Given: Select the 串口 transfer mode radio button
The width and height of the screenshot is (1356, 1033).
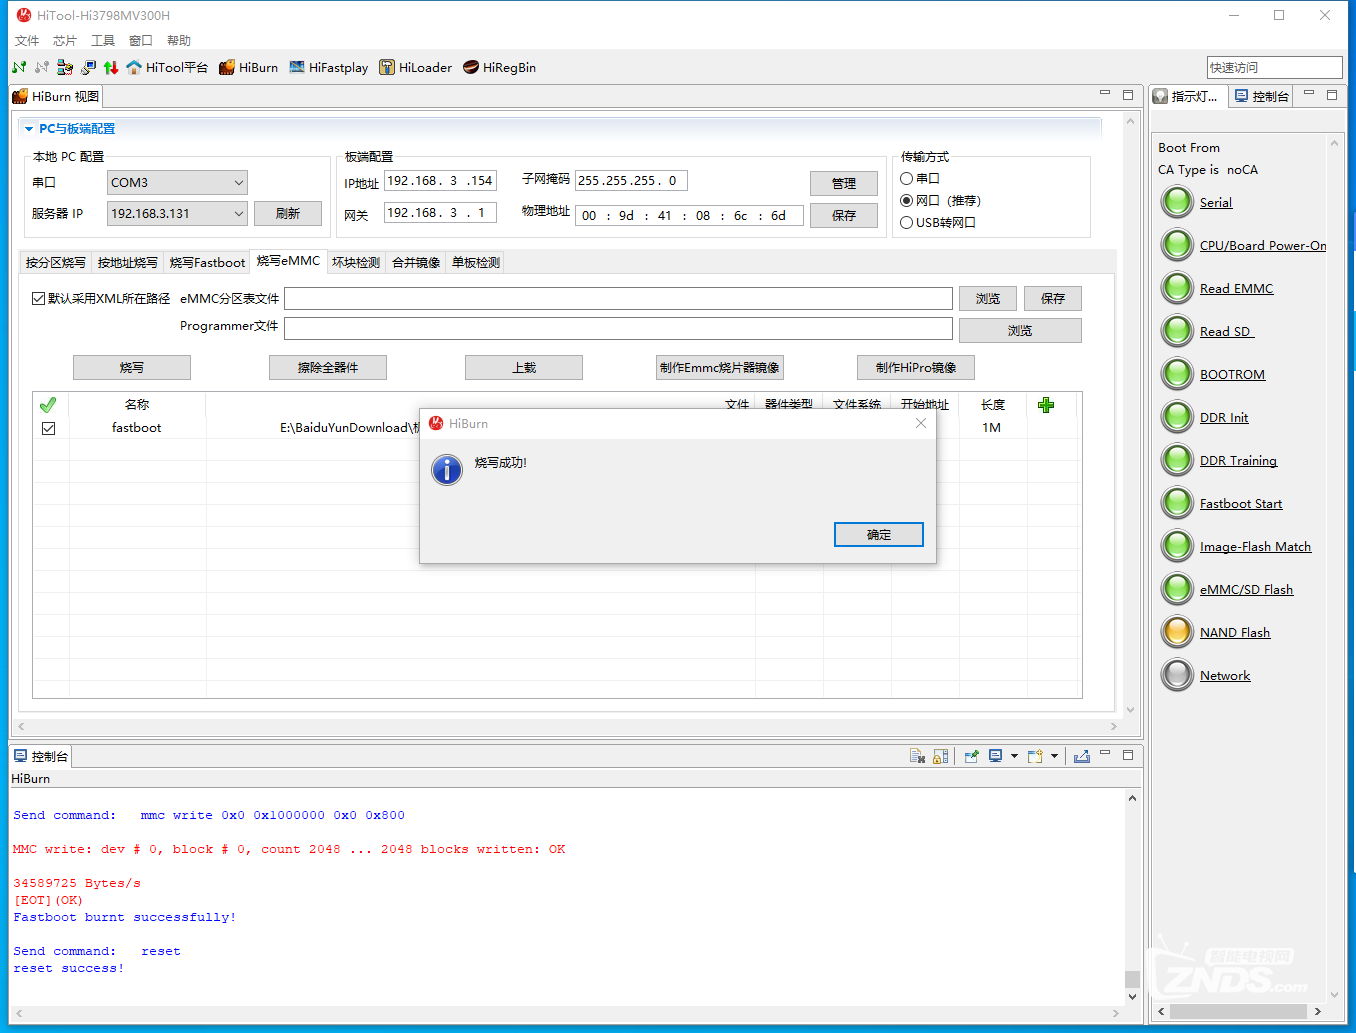Looking at the screenshot, I should 906,178.
